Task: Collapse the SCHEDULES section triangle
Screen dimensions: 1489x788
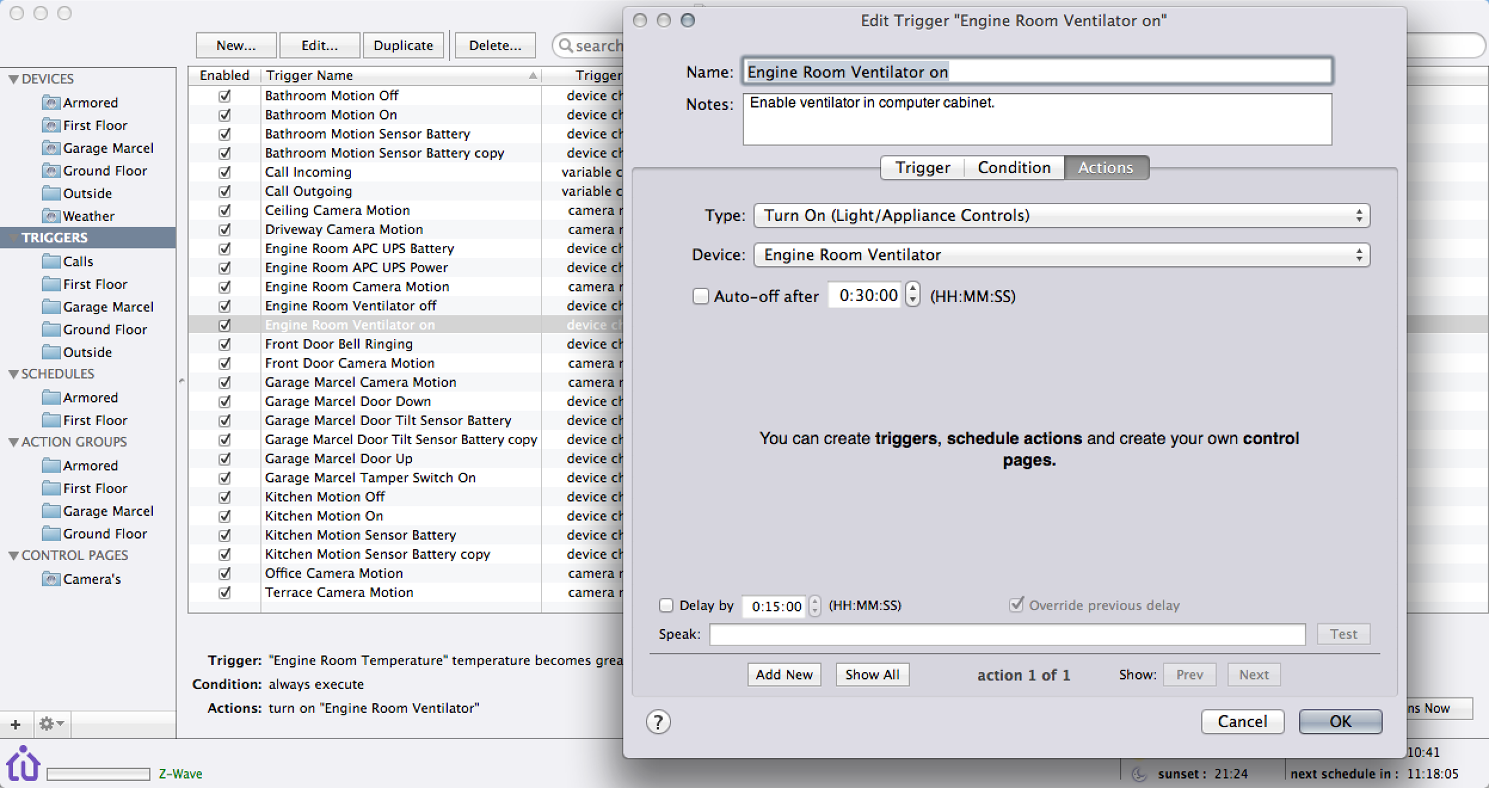Action: point(14,374)
